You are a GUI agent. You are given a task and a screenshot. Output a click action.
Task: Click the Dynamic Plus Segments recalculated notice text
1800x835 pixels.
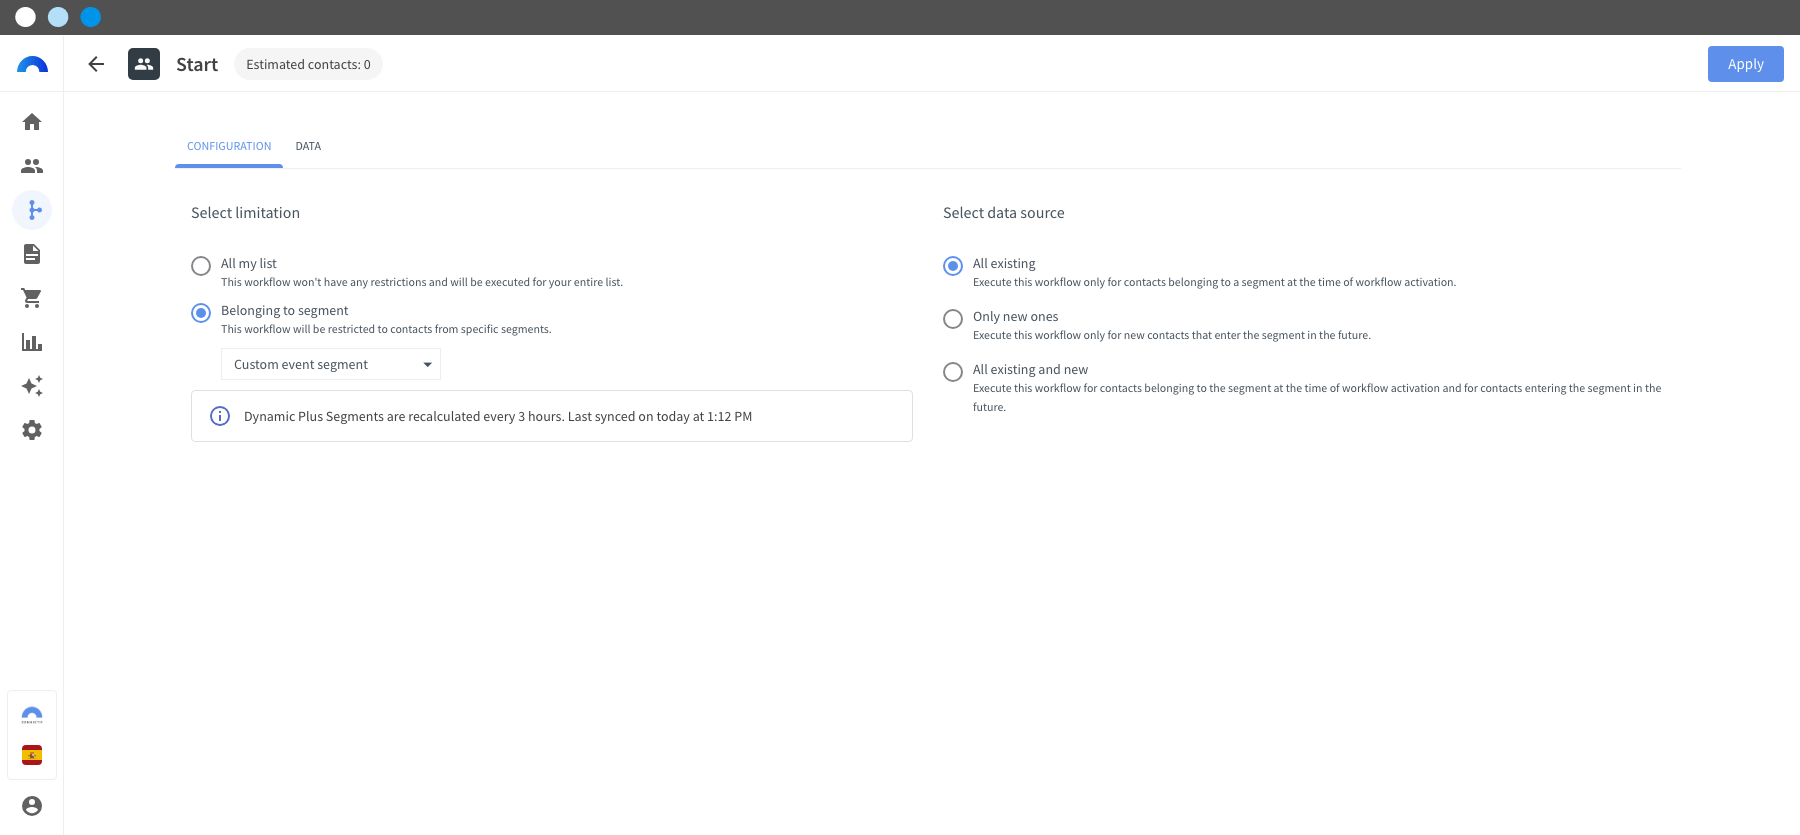(x=498, y=417)
